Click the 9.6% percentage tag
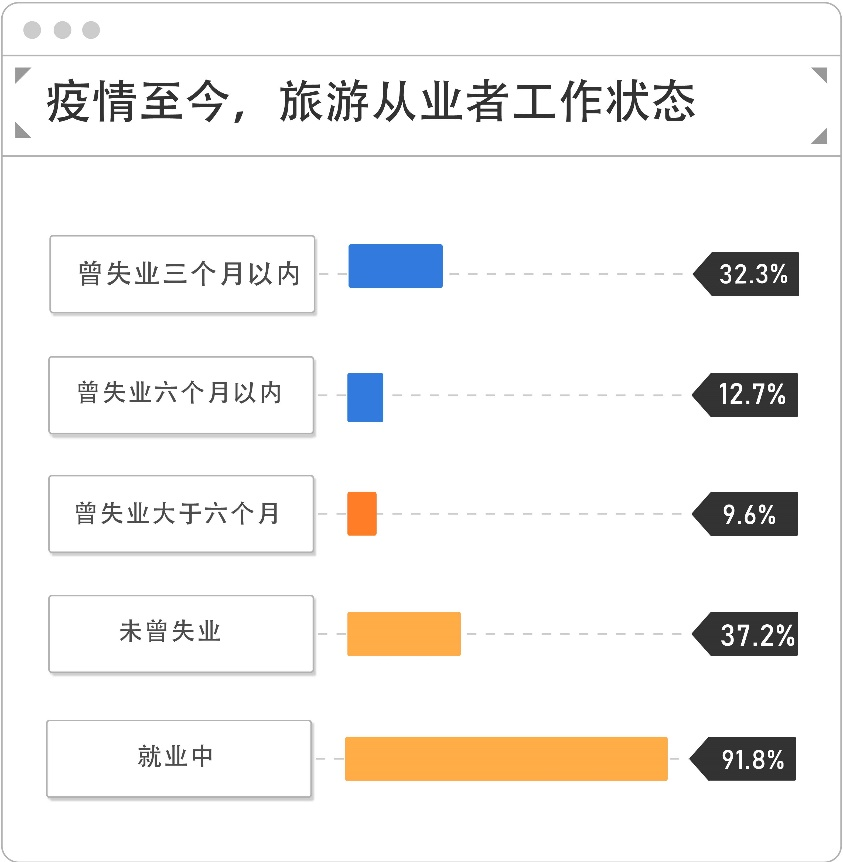843x862 pixels. click(748, 515)
